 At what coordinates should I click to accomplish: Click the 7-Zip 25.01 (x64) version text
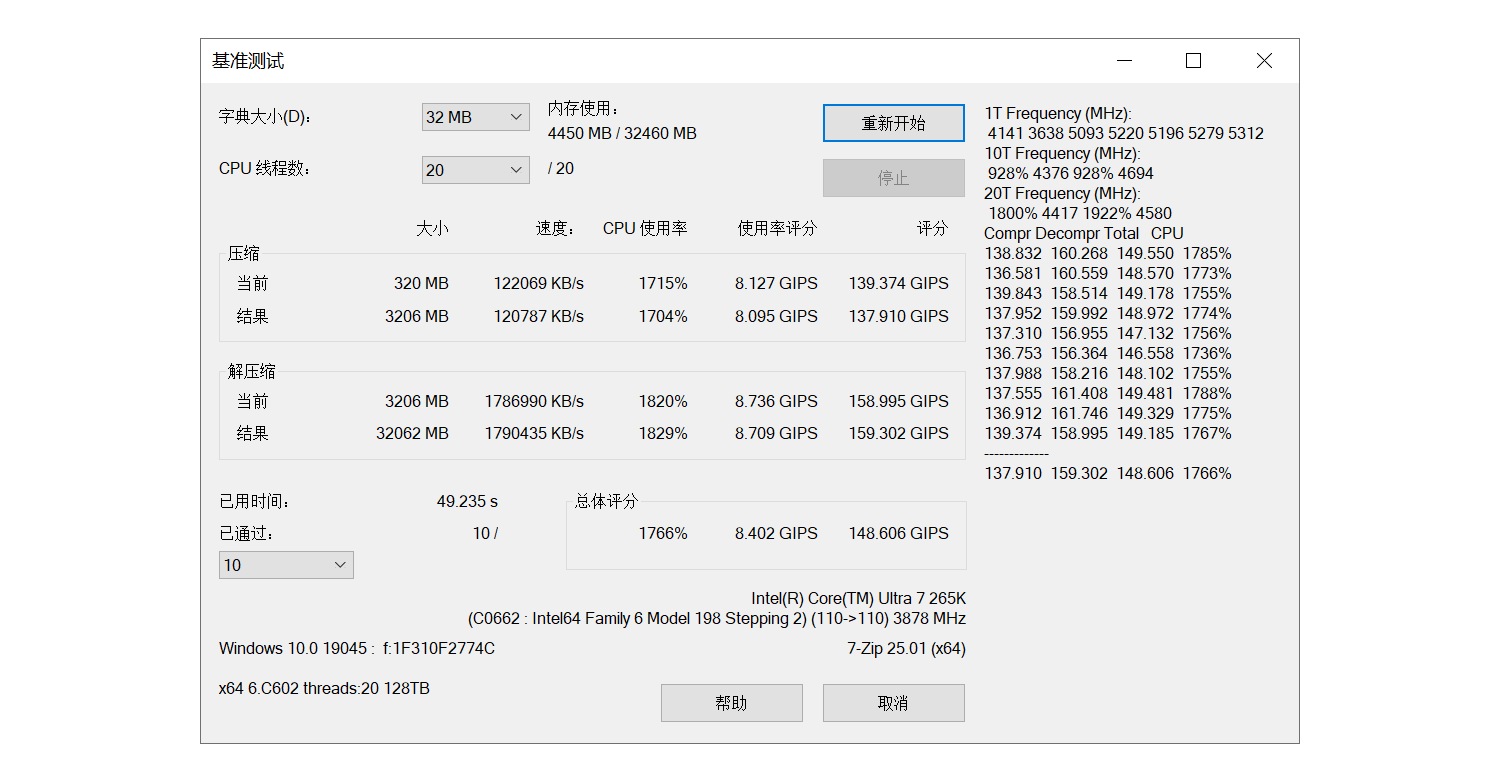pos(906,648)
